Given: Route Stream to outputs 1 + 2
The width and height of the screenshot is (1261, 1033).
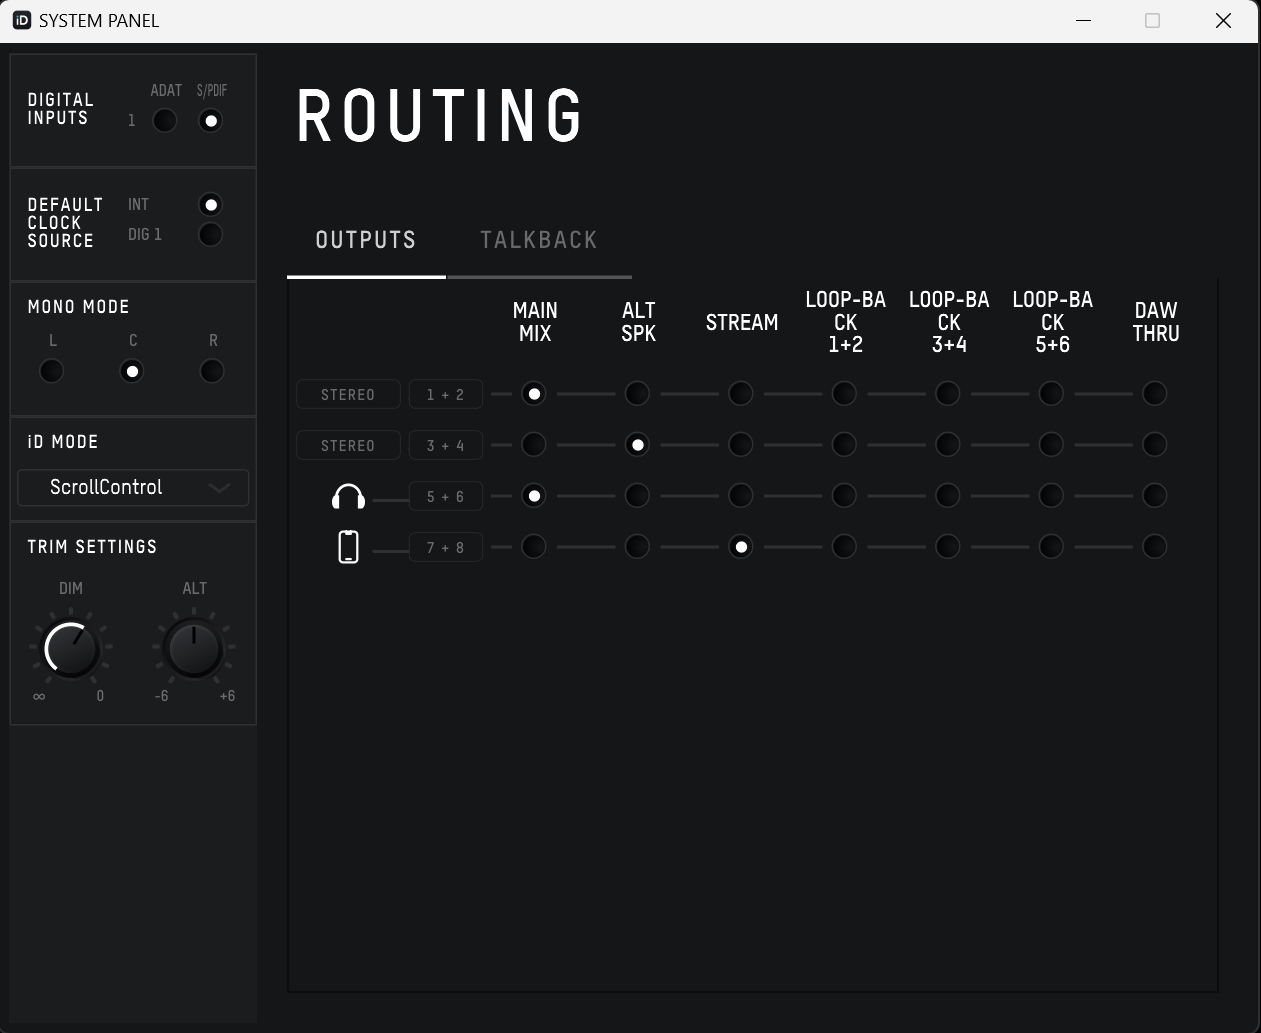Looking at the screenshot, I should 741,394.
